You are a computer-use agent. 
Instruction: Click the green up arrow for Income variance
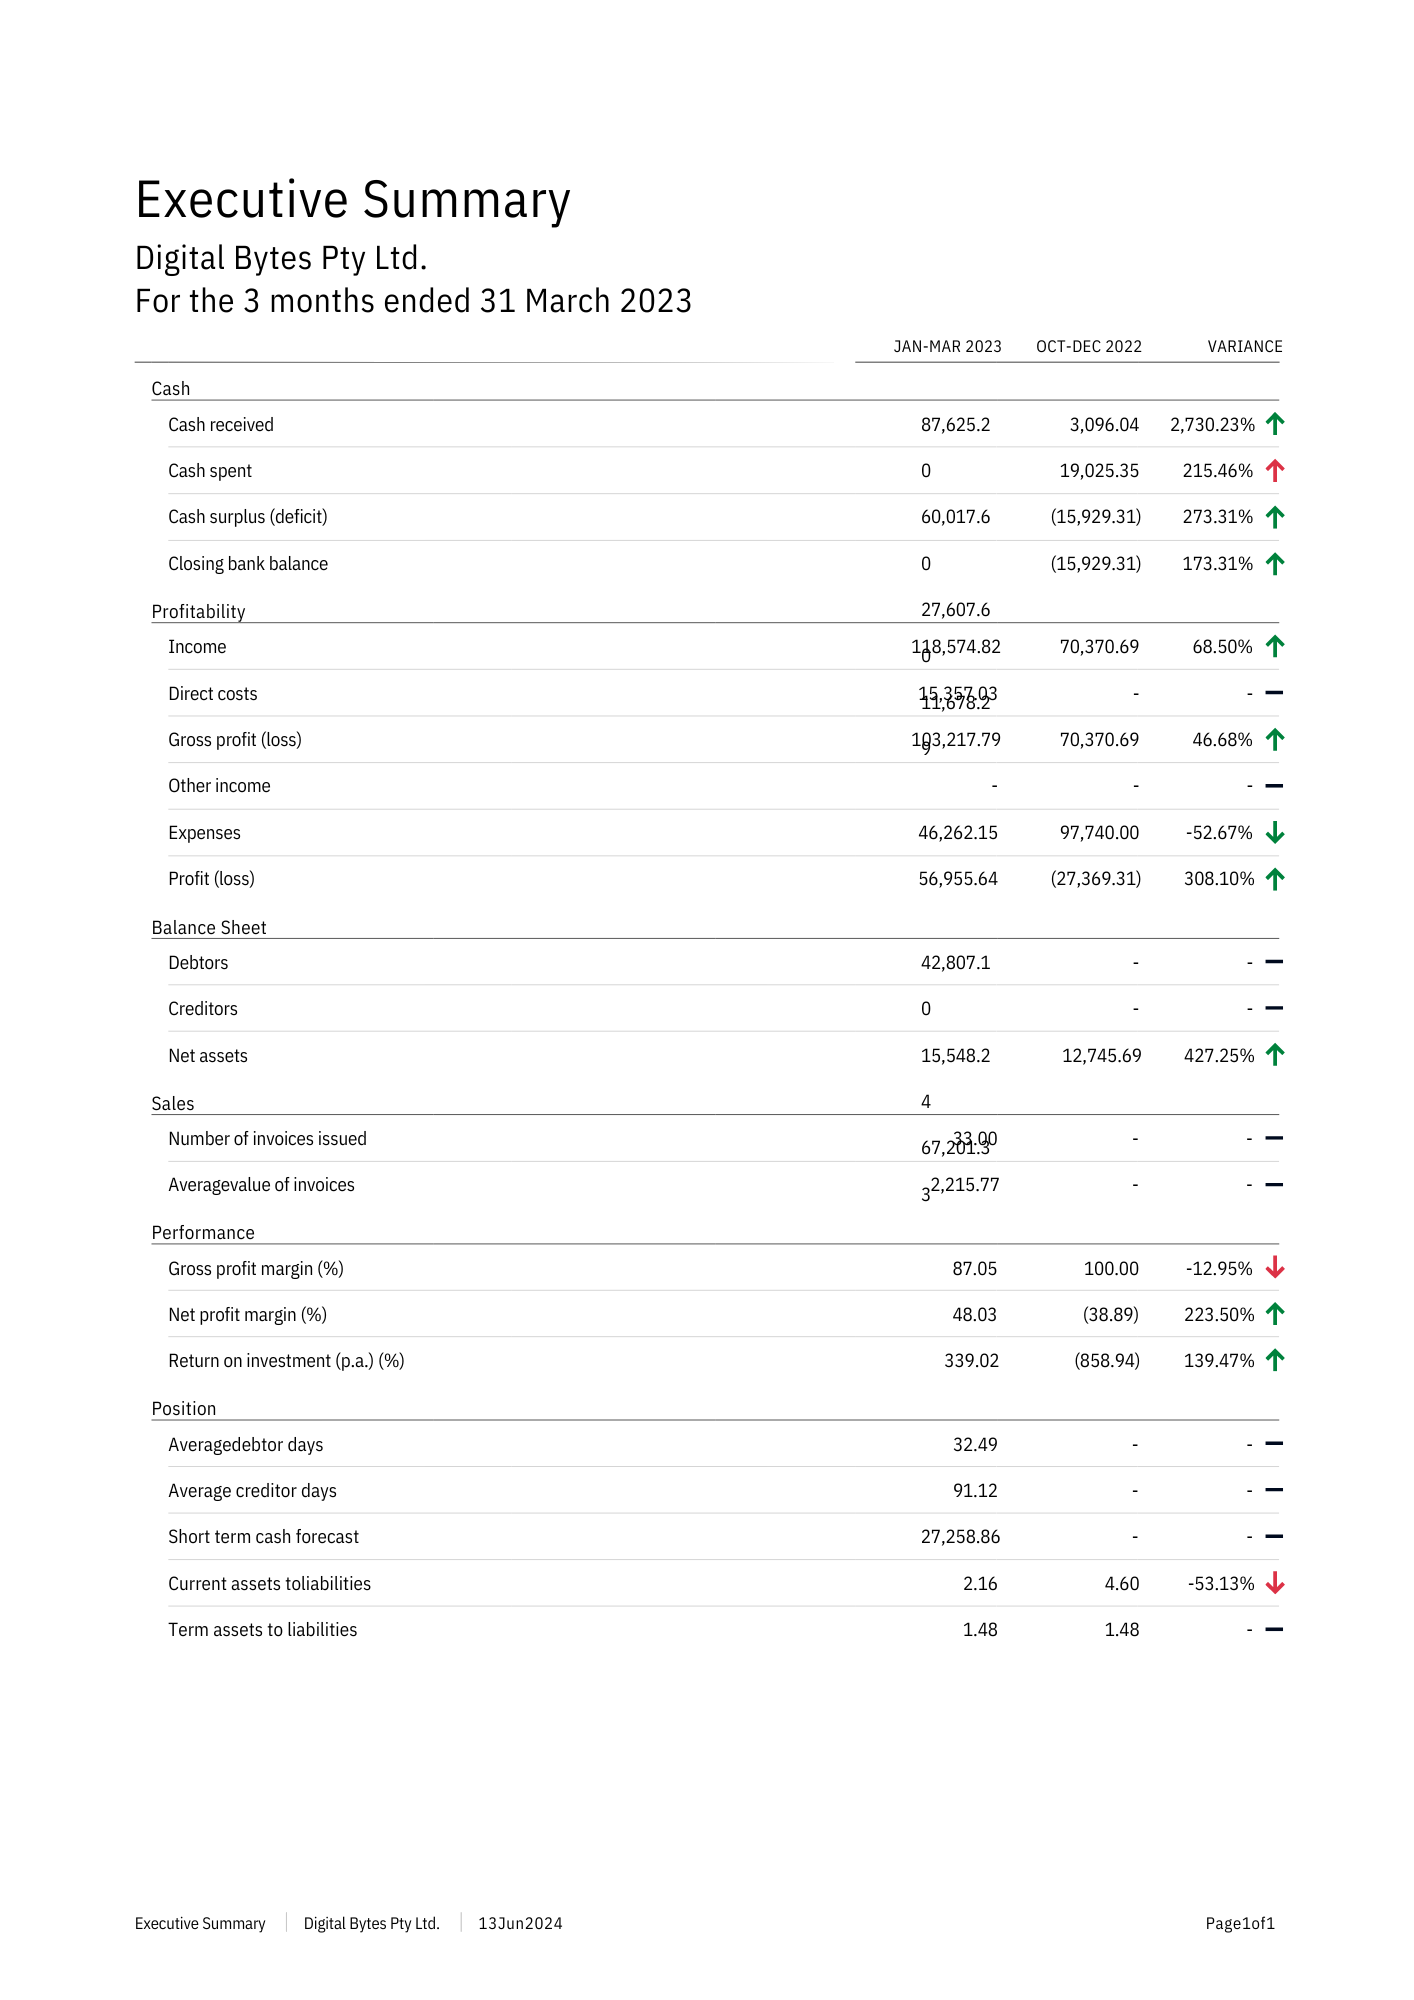coord(1274,646)
